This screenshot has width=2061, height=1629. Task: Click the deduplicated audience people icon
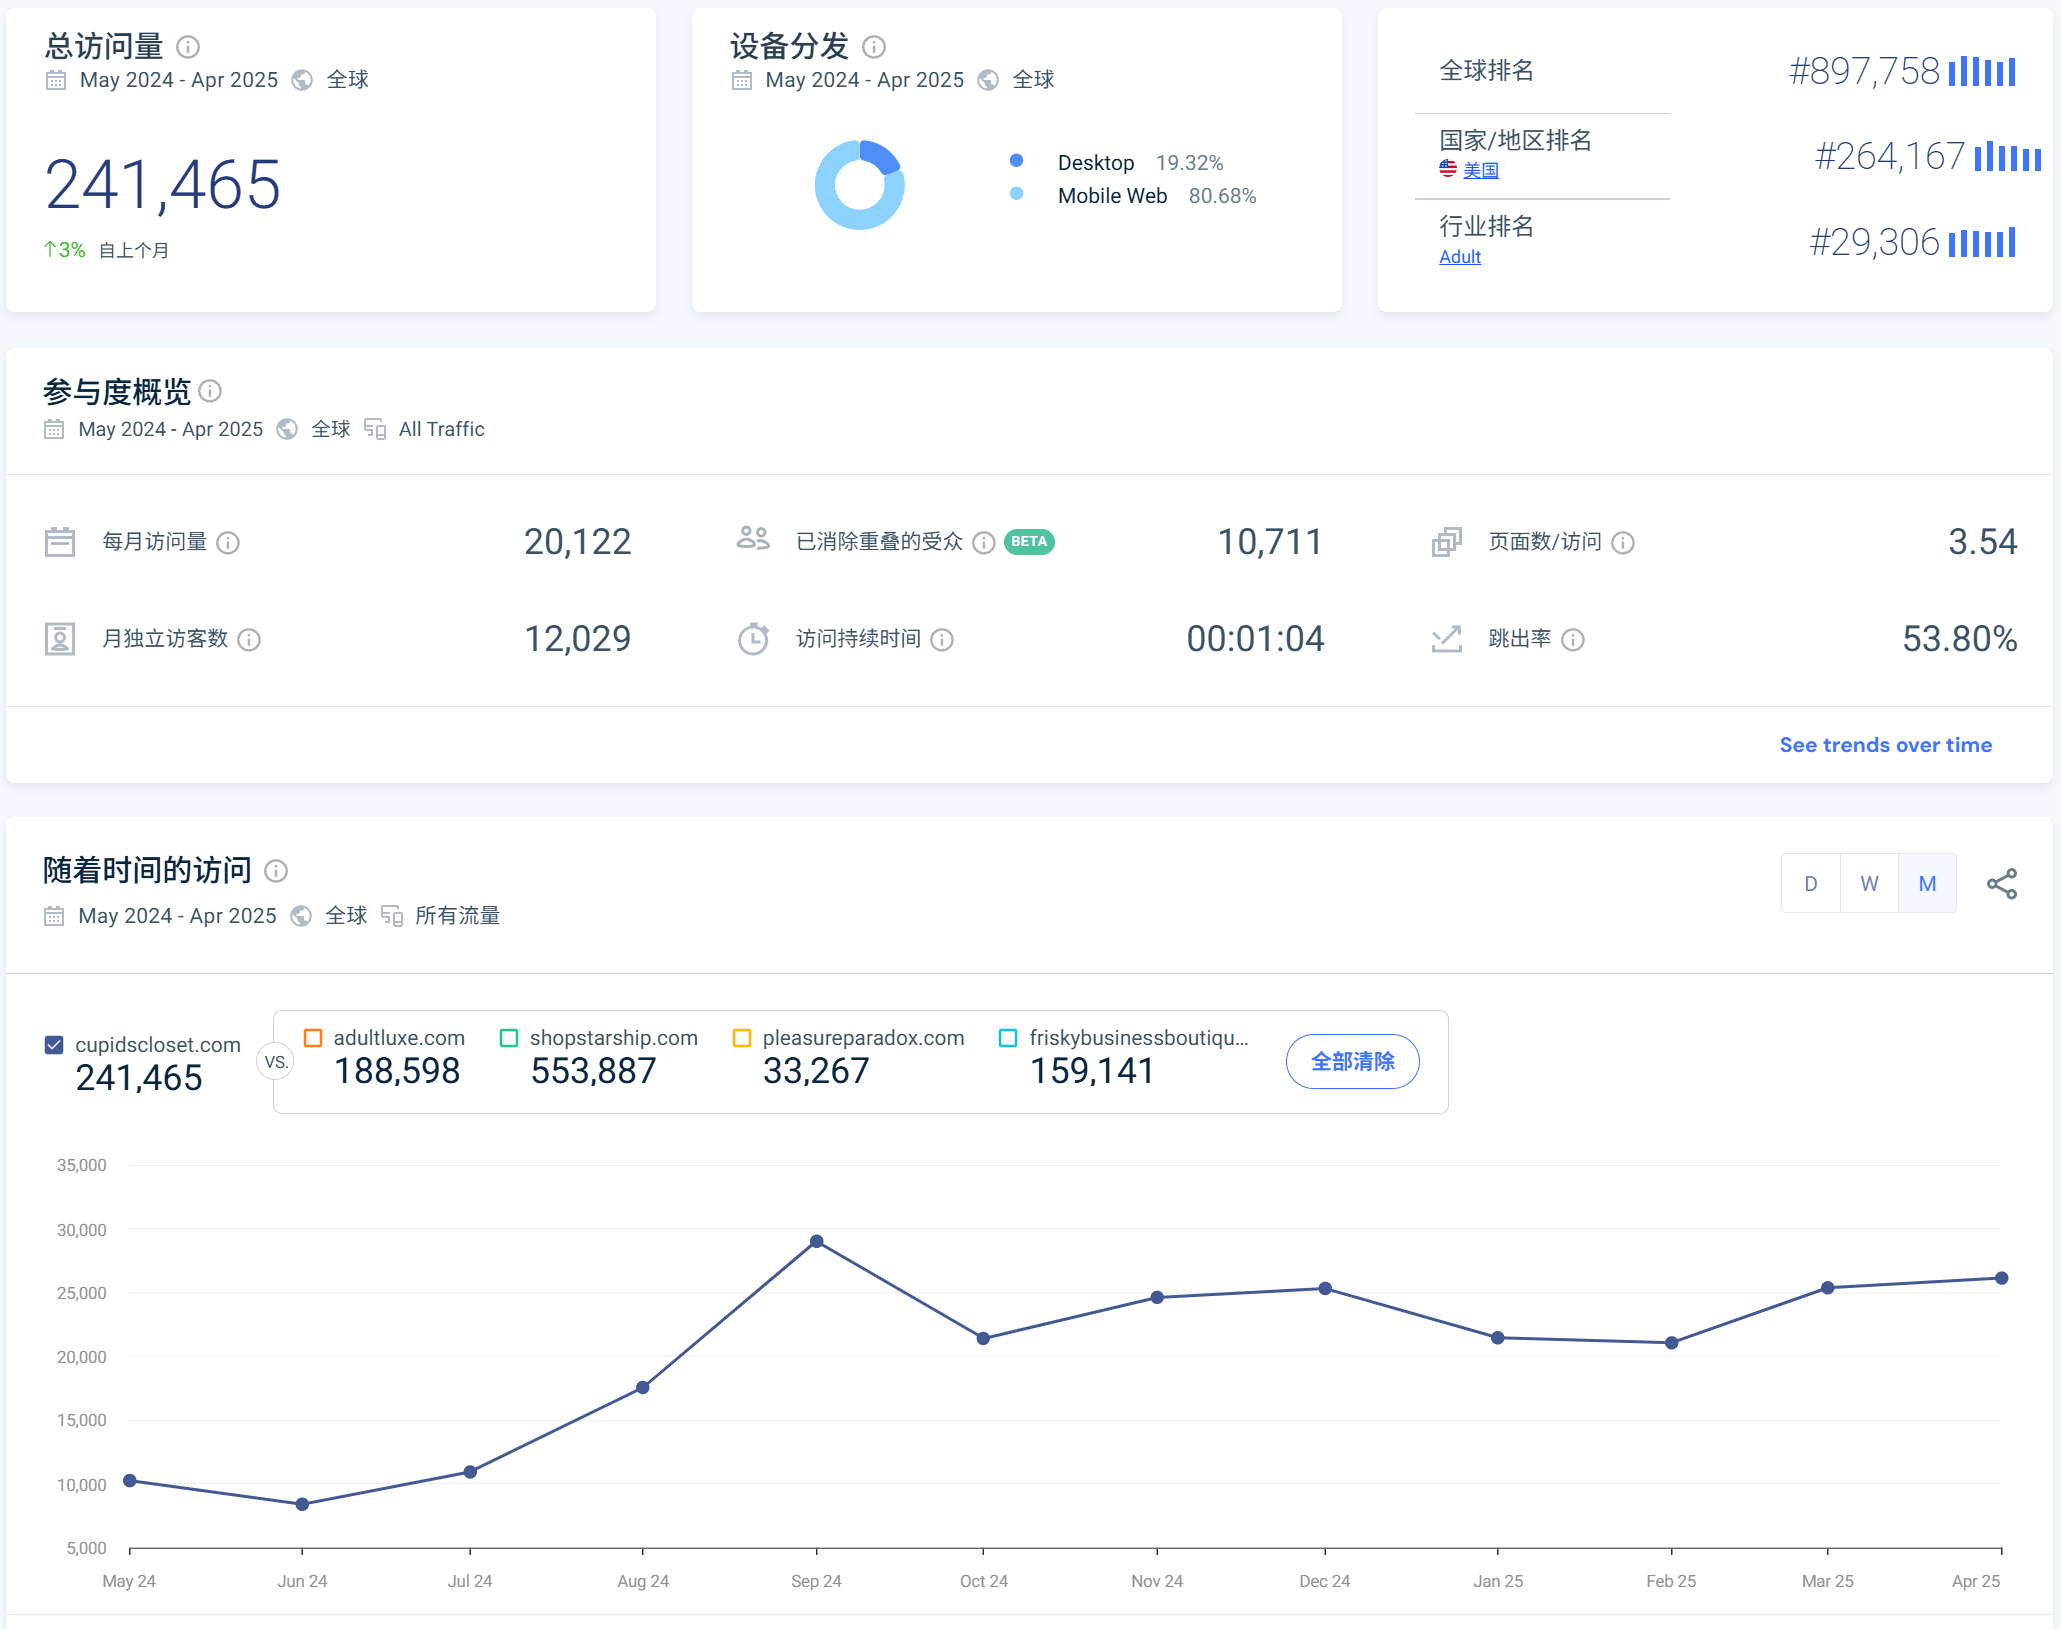point(753,539)
